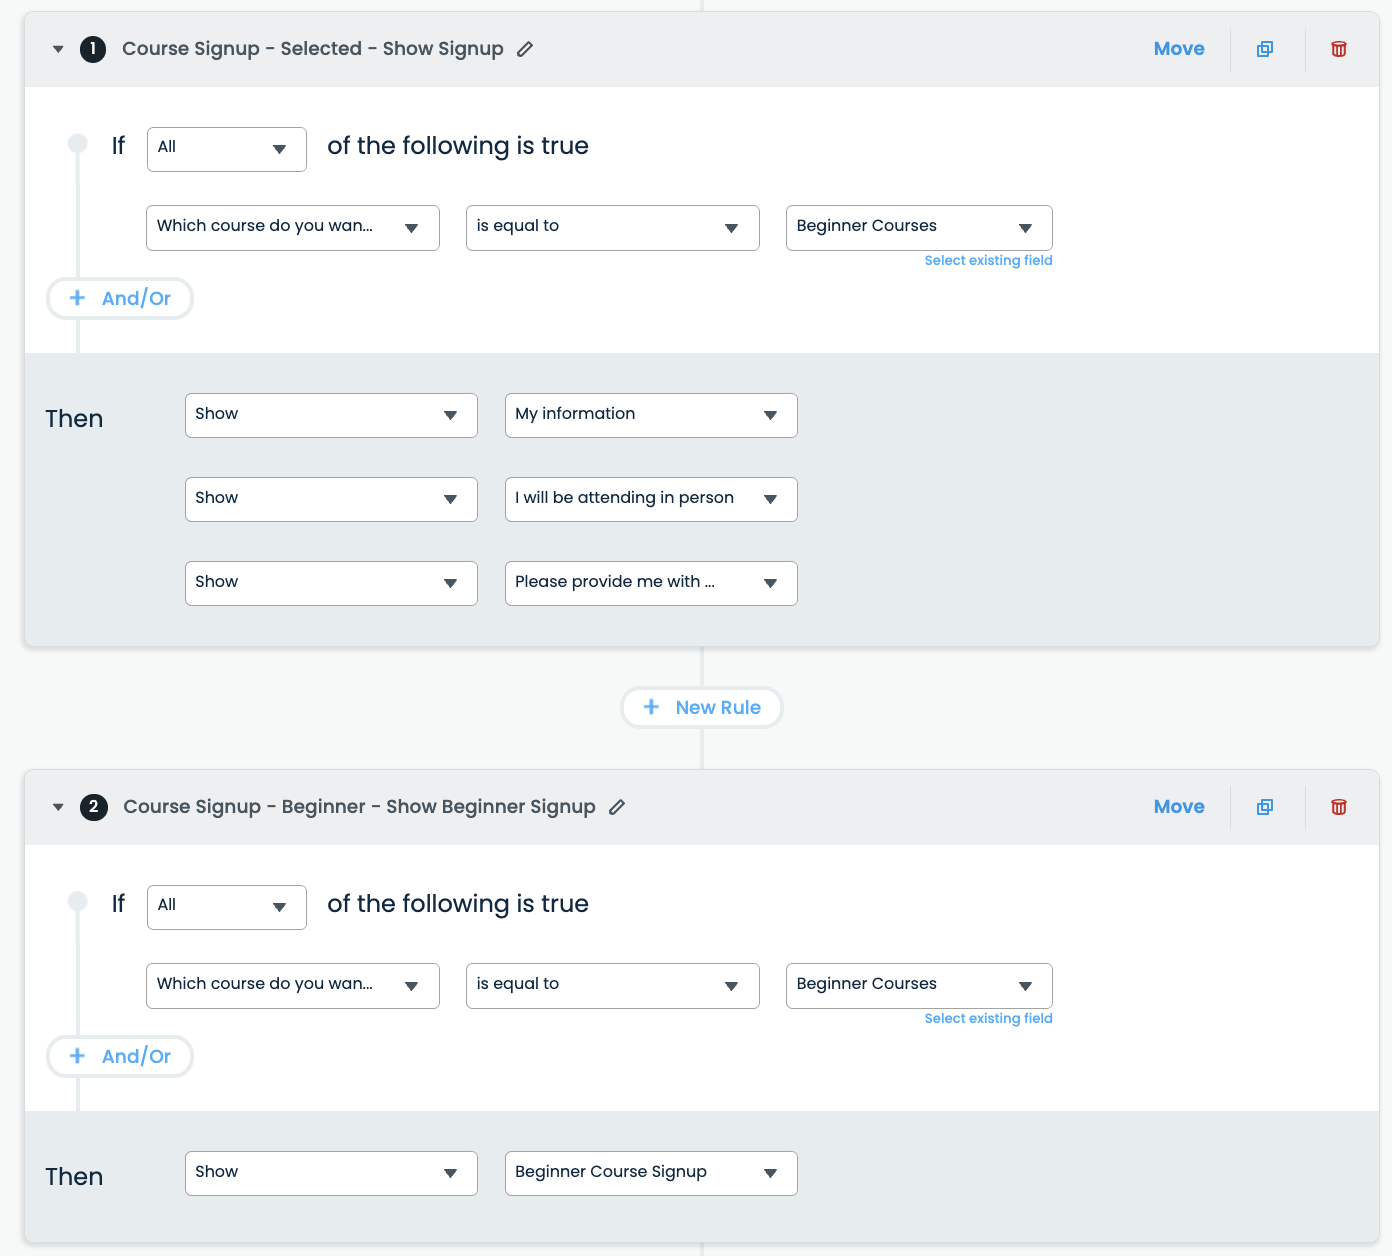The height and width of the screenshot is (1256, 1392).
Task: Add And/Or condition to rule 2
Action: coord(120,1057)
